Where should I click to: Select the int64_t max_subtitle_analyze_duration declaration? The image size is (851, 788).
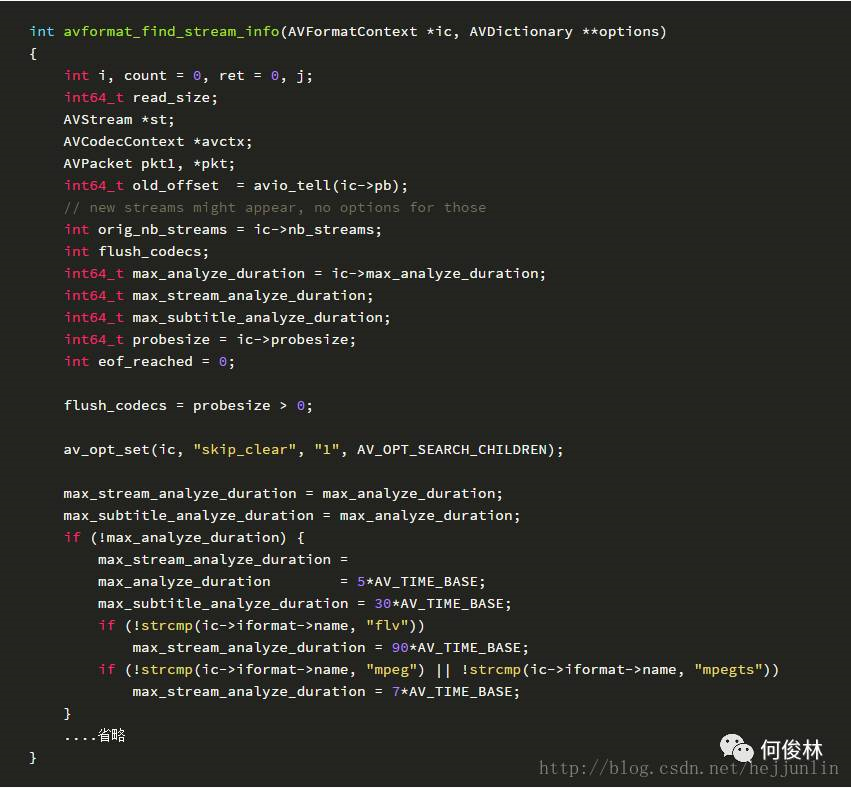tap(227, 317)
